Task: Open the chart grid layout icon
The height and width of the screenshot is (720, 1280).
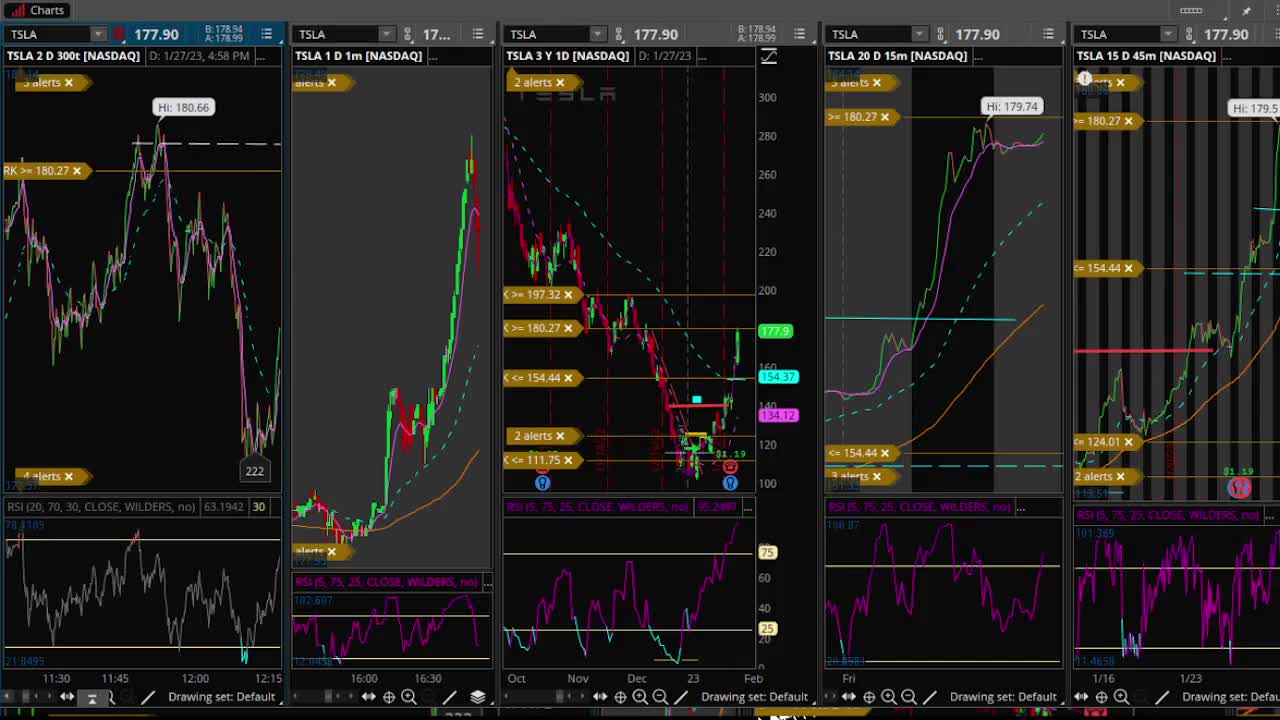Action: 1190,10
